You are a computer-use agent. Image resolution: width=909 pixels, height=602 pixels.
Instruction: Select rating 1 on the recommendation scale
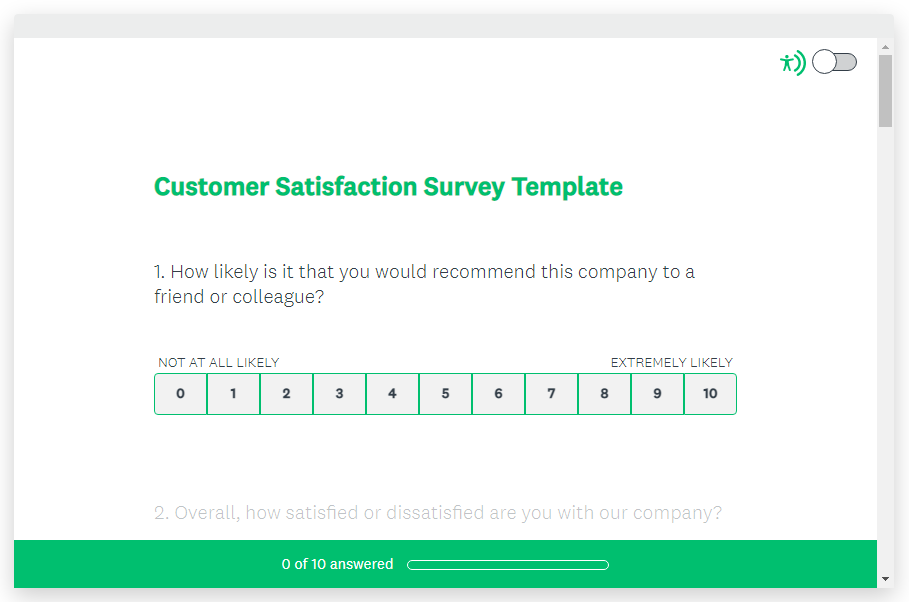(x=234, y=394)
